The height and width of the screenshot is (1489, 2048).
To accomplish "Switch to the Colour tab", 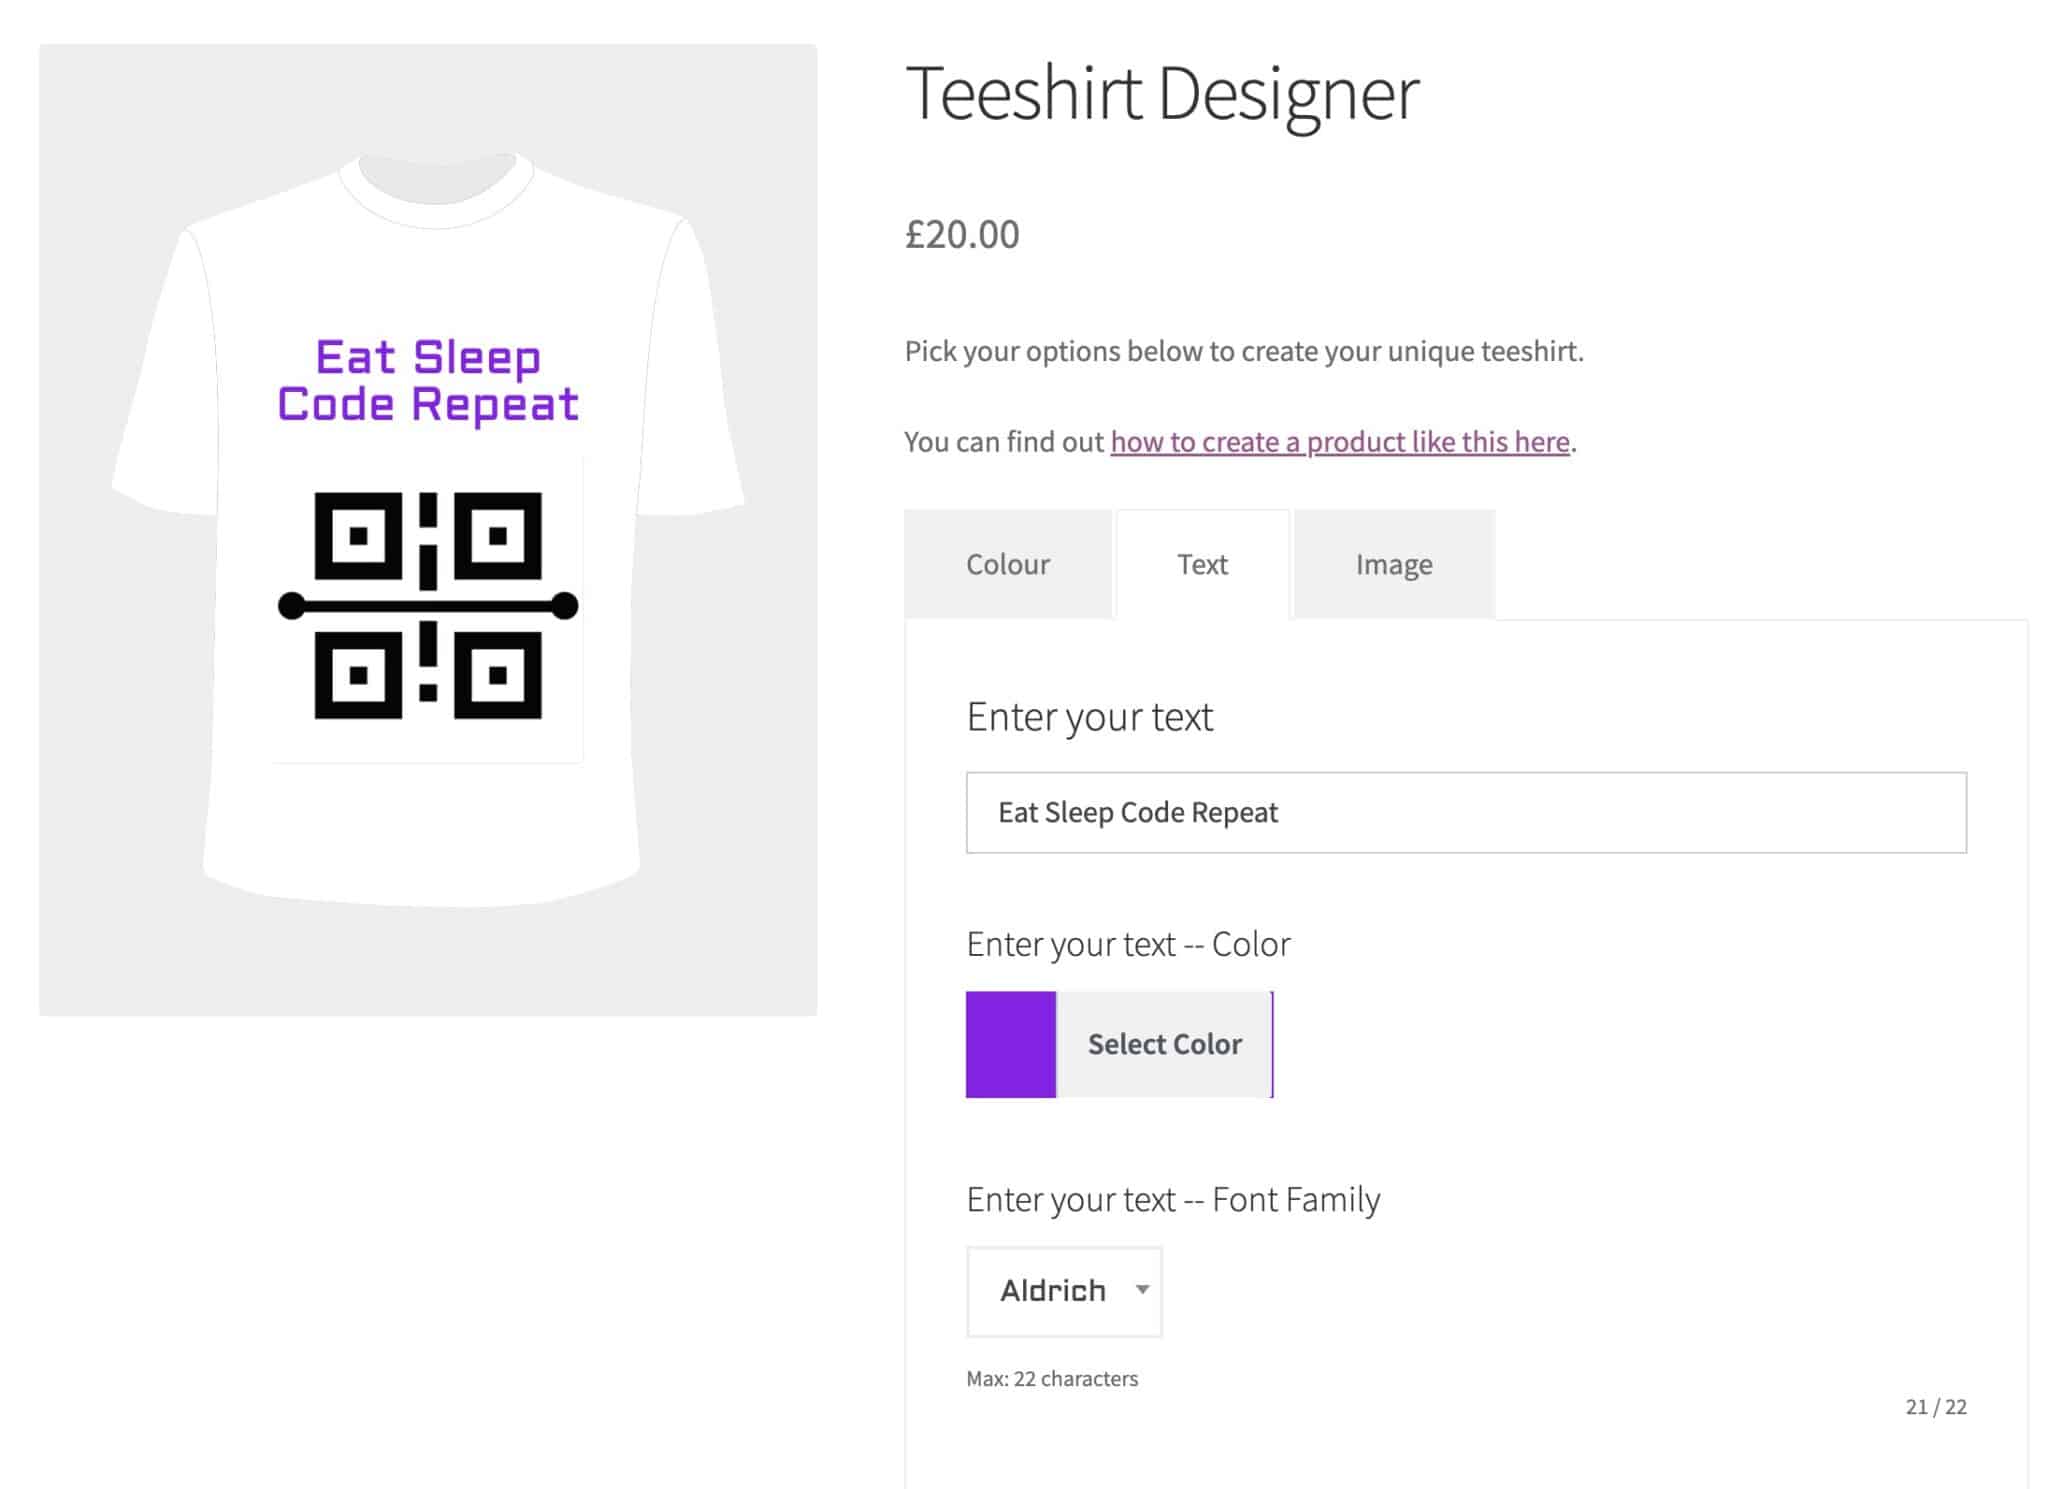I will pyautogui.click(x=1007, y=563).
